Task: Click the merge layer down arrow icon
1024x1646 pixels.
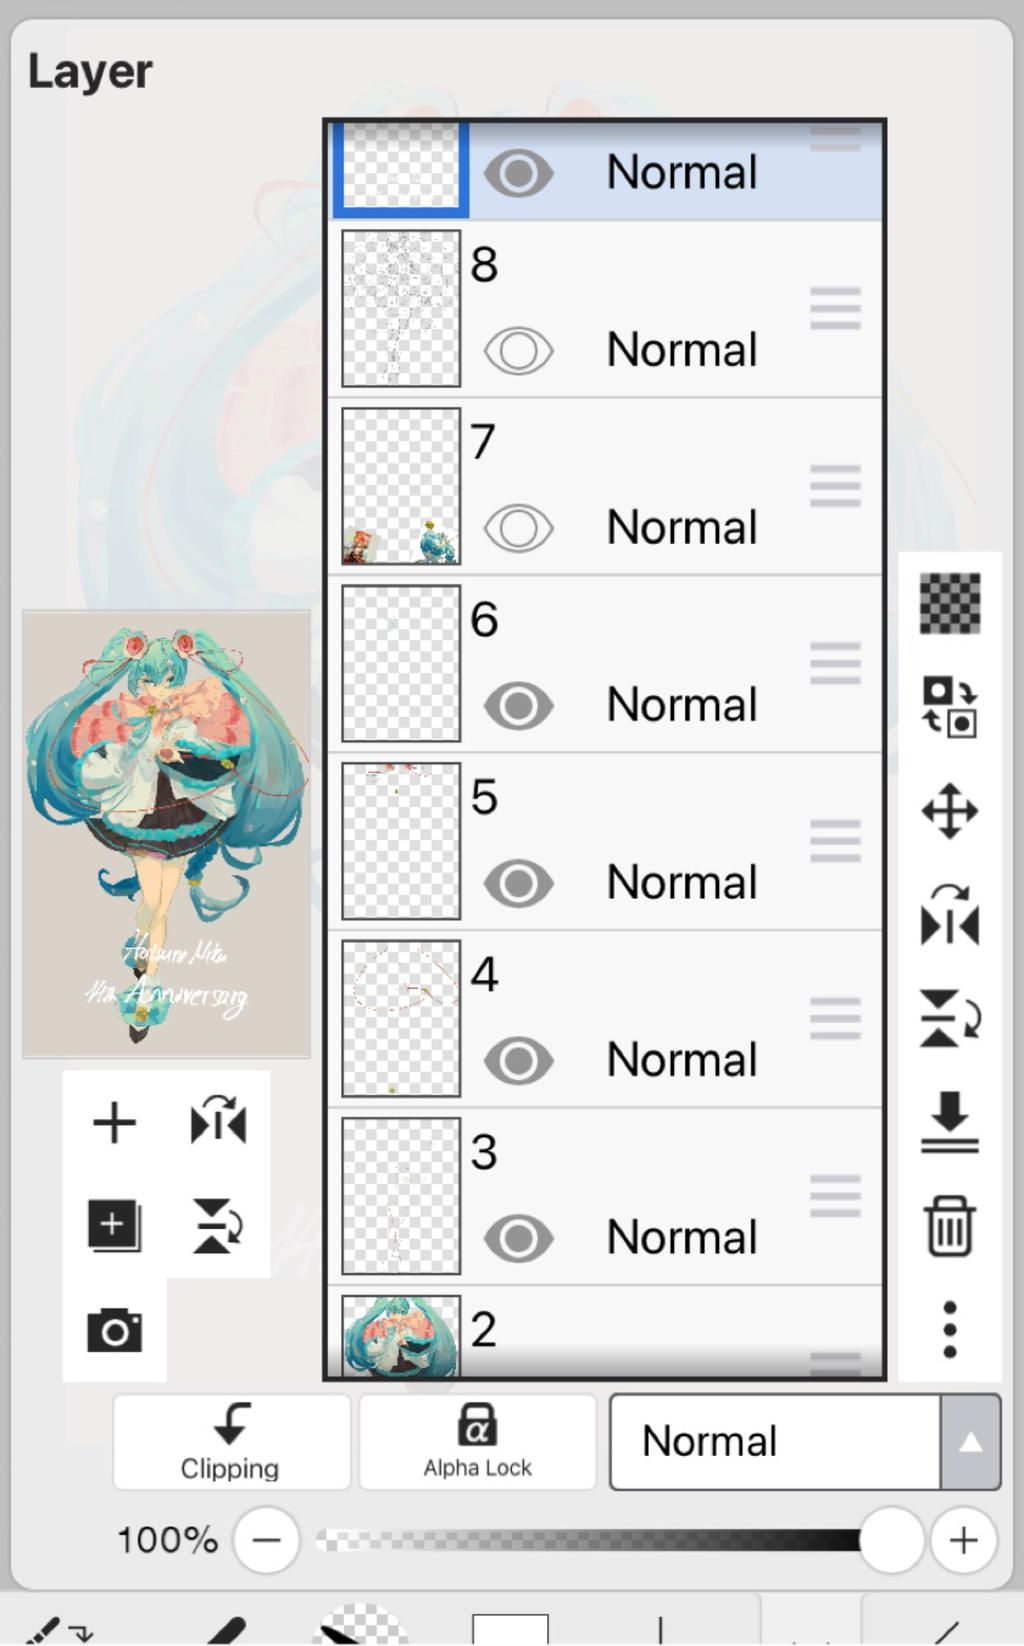Action: 949,1122
